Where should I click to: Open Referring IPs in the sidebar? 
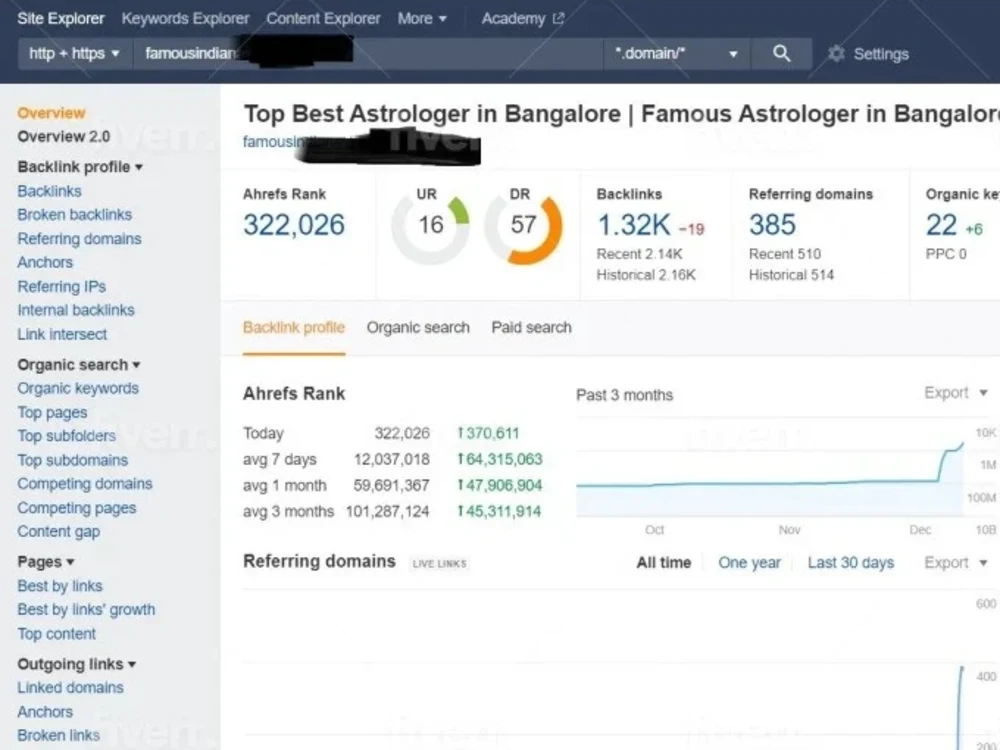tap(62, 287)
